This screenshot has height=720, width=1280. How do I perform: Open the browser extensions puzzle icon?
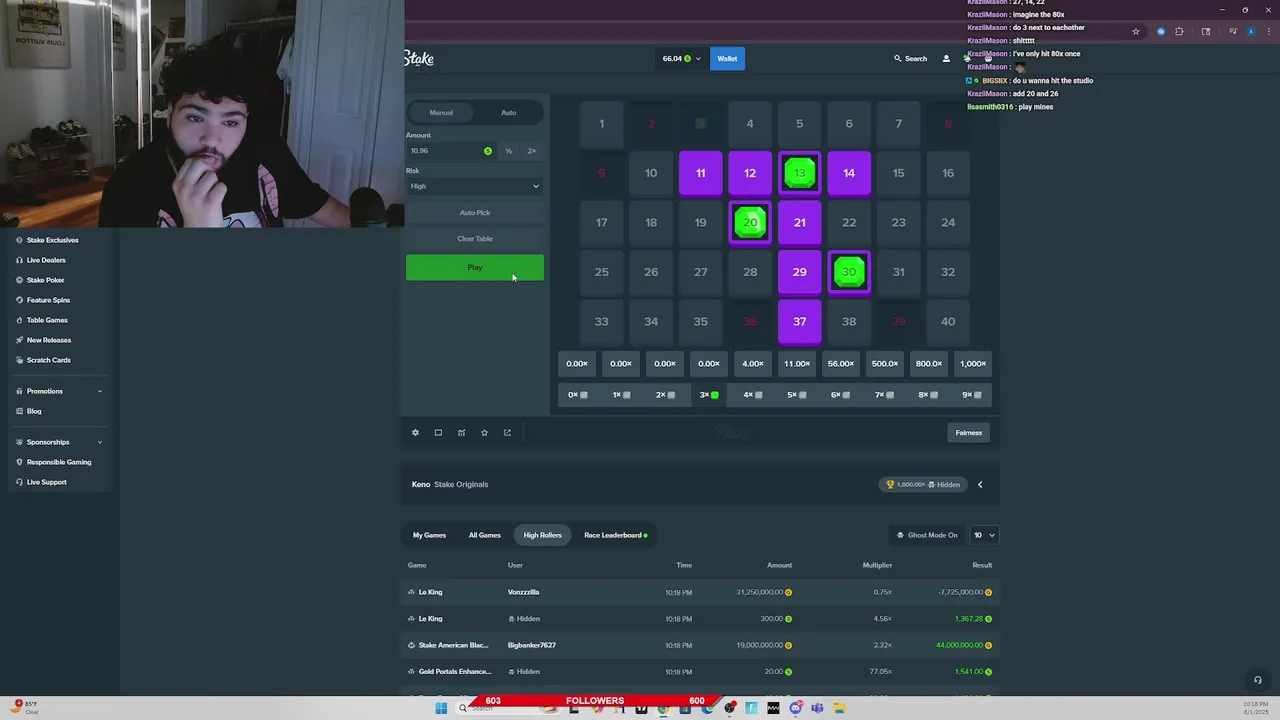pos(1179,32)
